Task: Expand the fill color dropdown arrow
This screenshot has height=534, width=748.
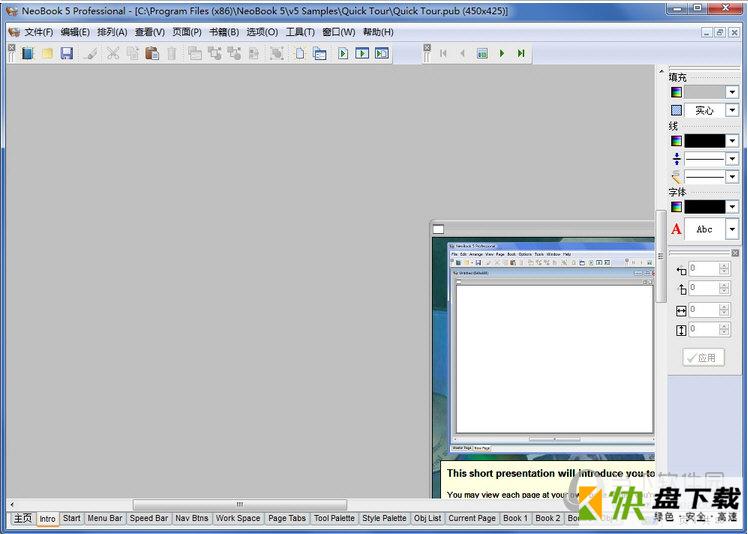Action: pyautogui.click(x=732, y=92)
